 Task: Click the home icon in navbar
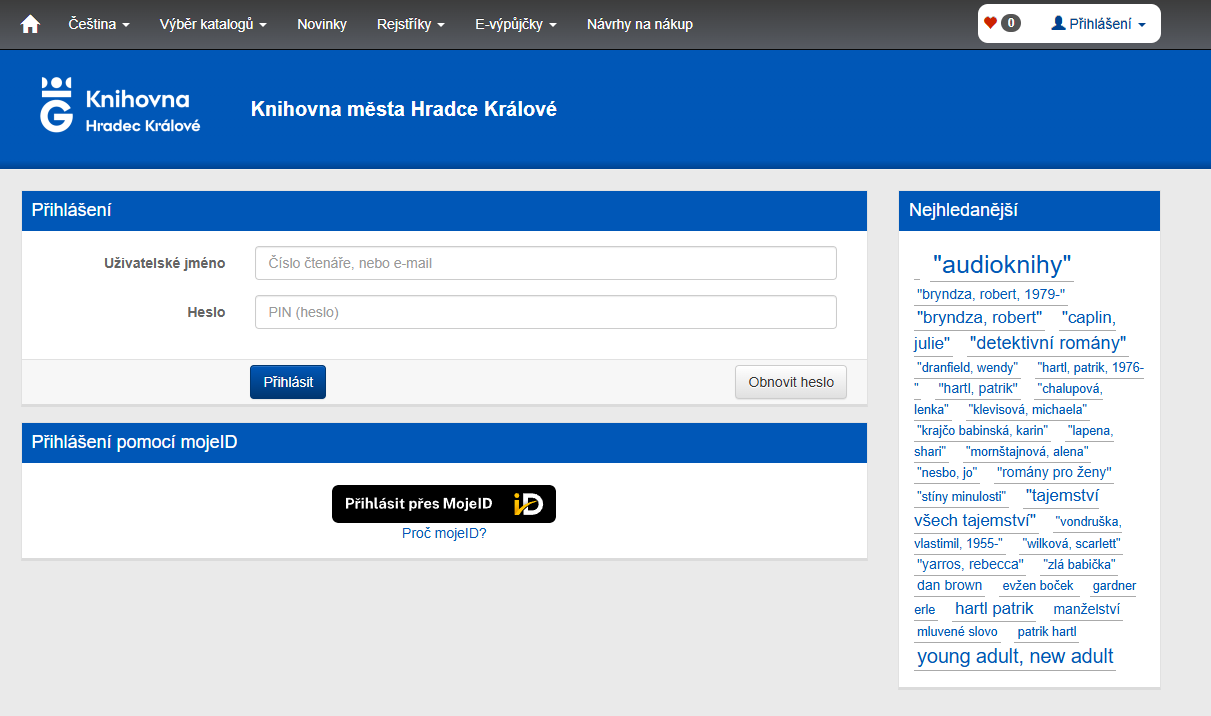click(x=30, y=24)
